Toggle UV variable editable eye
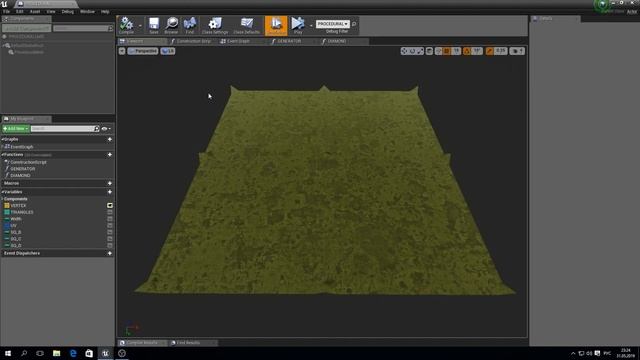This screenshot has width=640, height=360. pos(110,225)
